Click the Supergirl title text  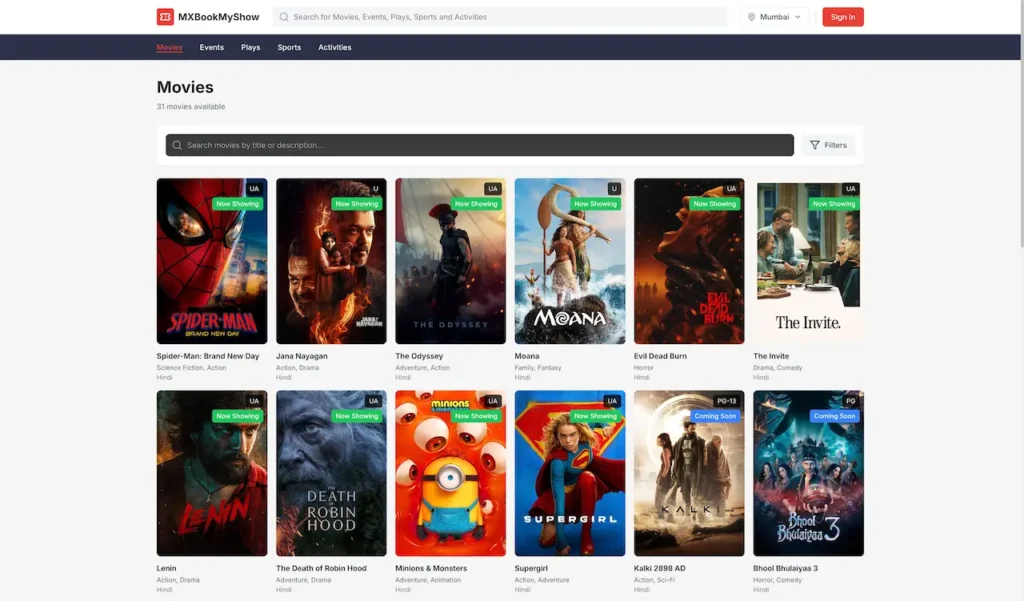tap(531, 568)
